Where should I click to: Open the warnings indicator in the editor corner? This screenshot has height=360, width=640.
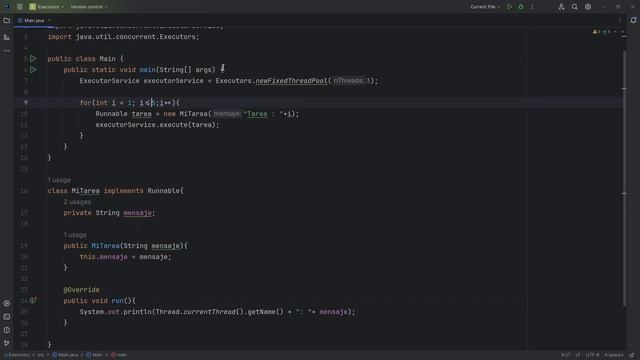tap(597, 31)
